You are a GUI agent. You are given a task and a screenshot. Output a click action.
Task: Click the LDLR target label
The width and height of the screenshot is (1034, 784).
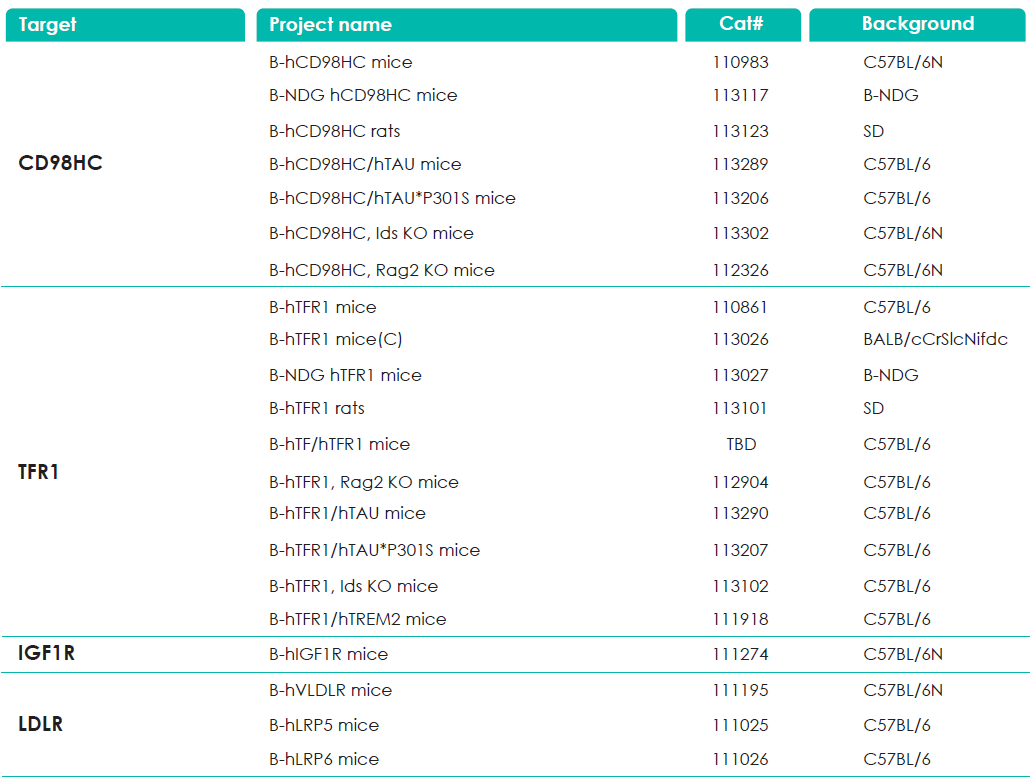41,724
